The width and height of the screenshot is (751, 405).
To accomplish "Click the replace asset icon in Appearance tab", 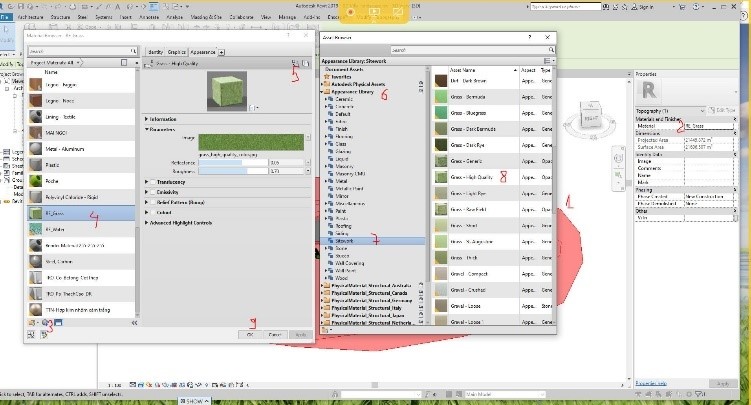I will (x=293, y=63).
